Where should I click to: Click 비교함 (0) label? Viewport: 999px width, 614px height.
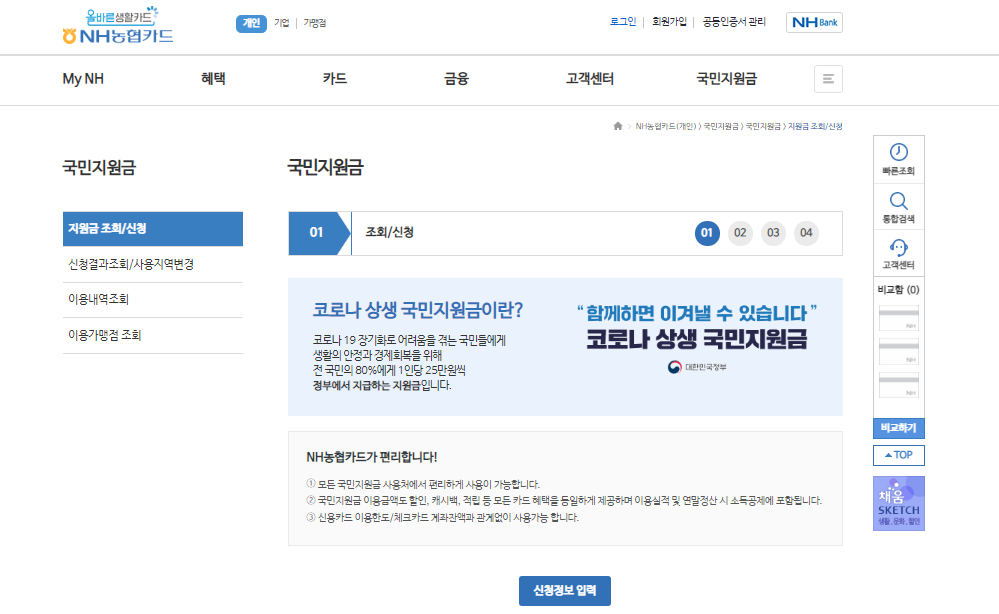tap(898, 290)
